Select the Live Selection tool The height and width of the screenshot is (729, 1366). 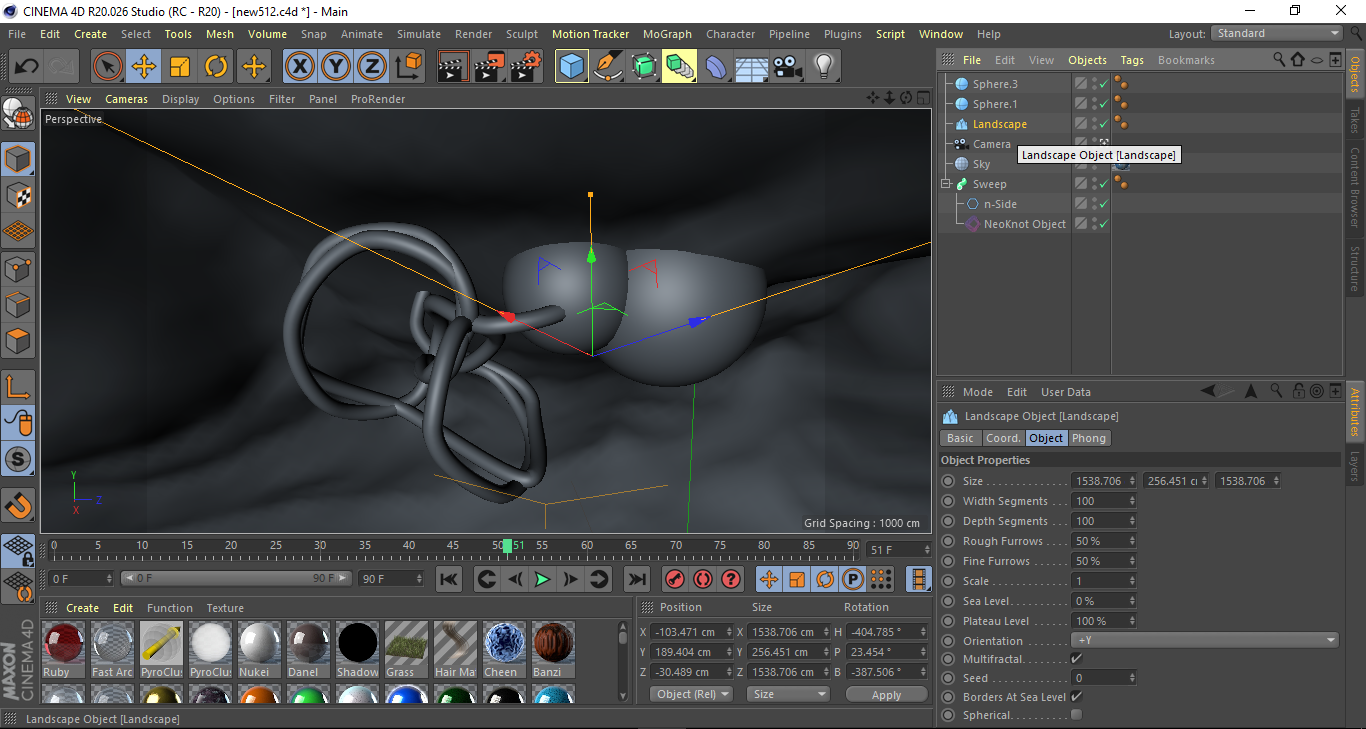[108, 67]
